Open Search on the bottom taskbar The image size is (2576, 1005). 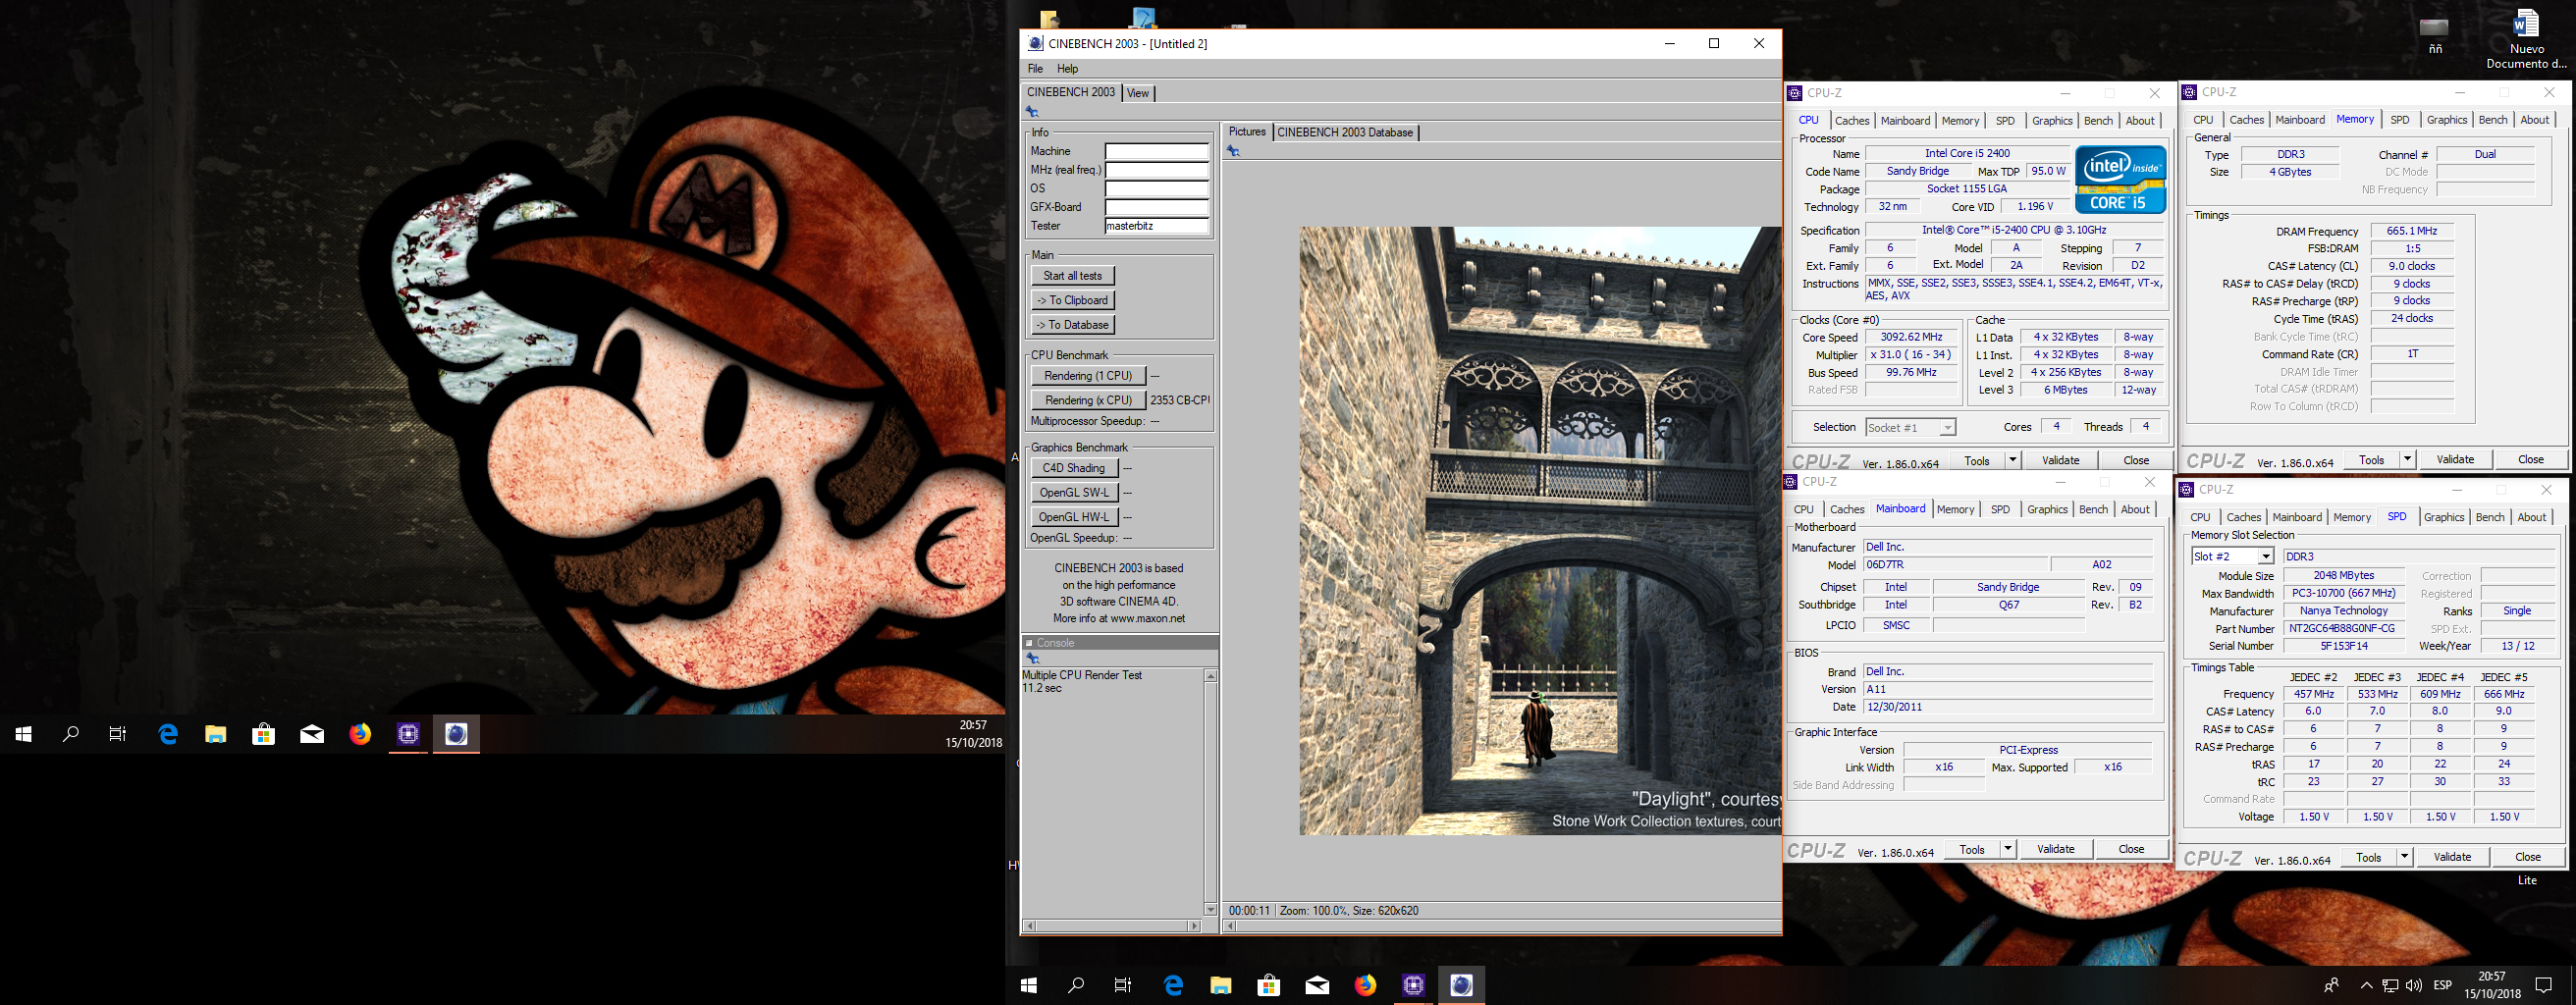click(1076, 985)
